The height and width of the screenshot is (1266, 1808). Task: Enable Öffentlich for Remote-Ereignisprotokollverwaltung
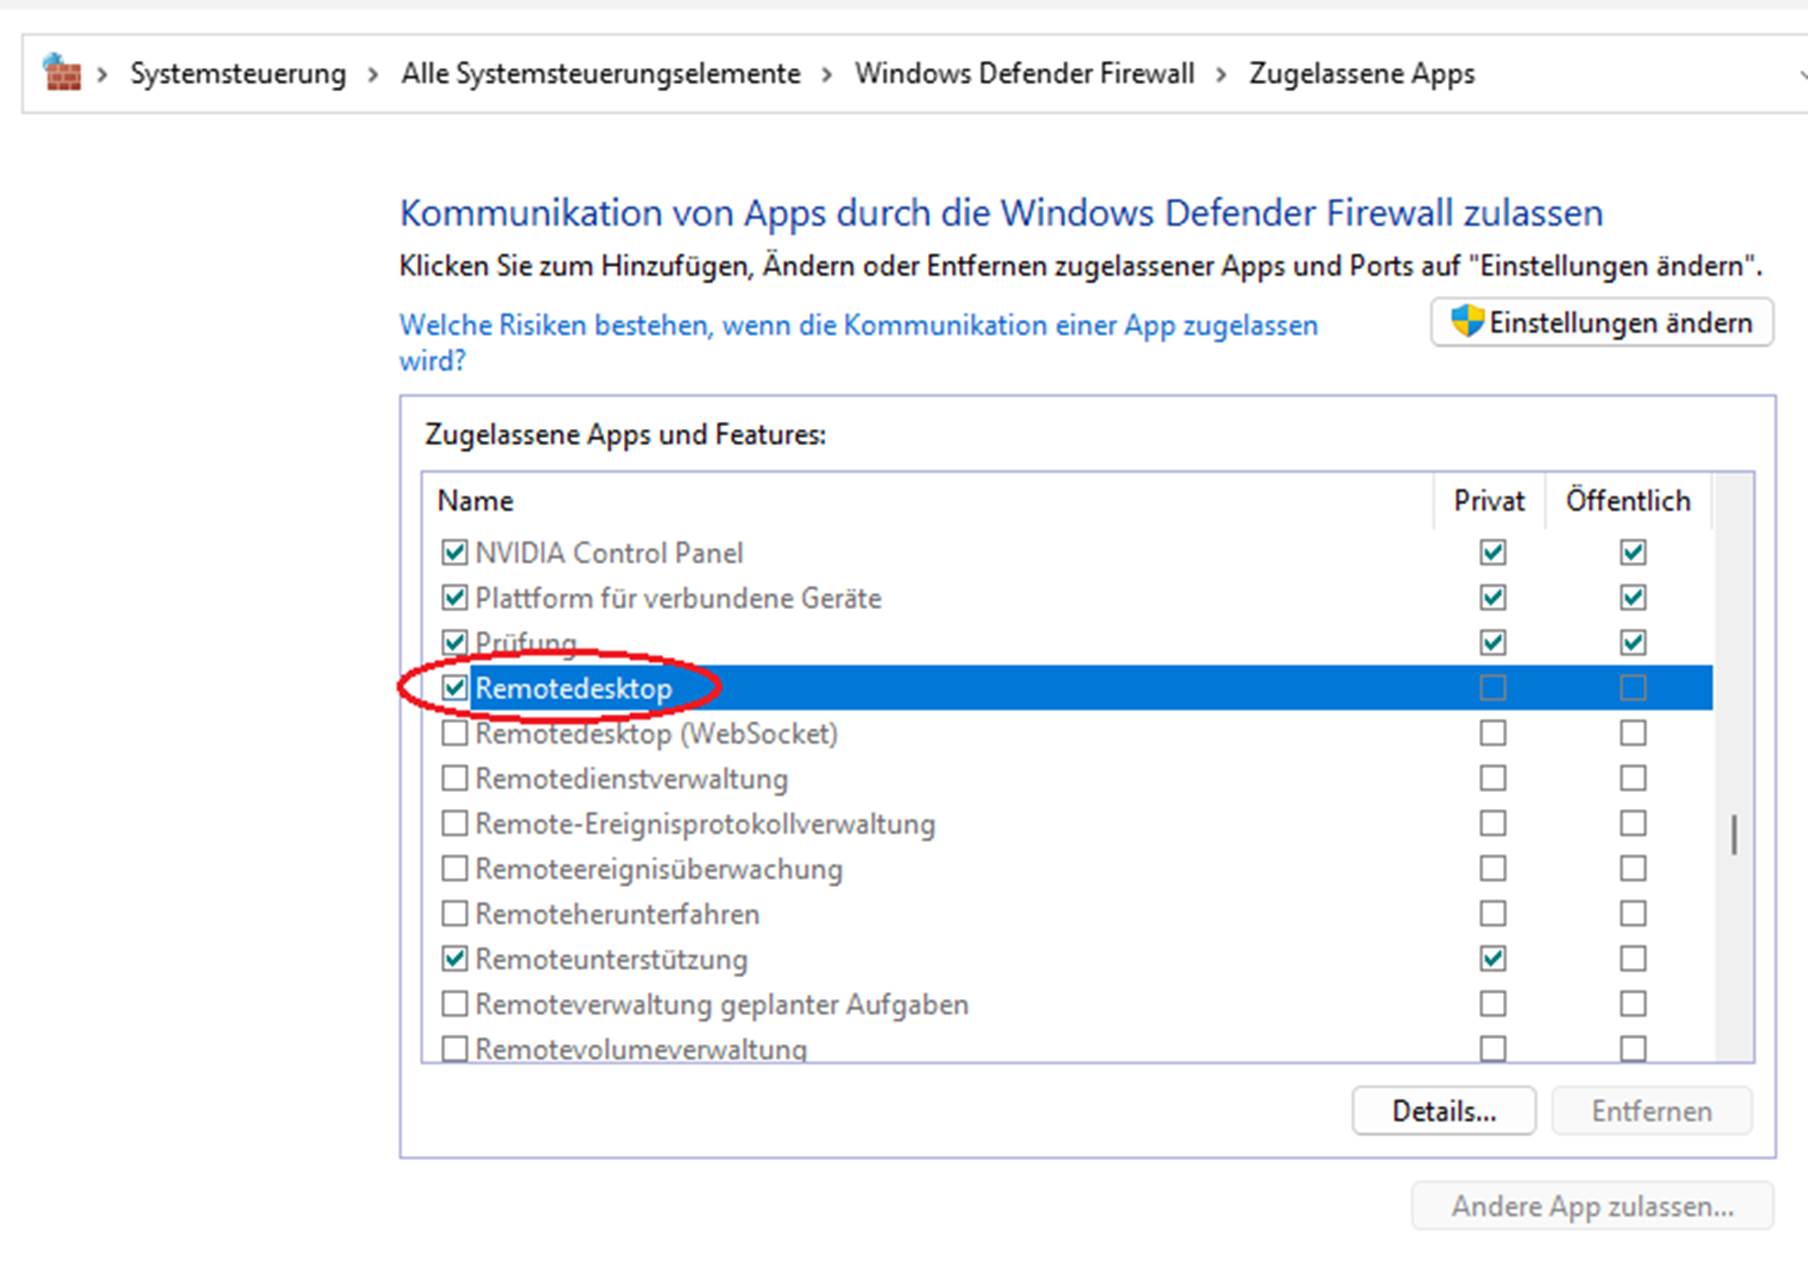click(x=1633, y=823)
